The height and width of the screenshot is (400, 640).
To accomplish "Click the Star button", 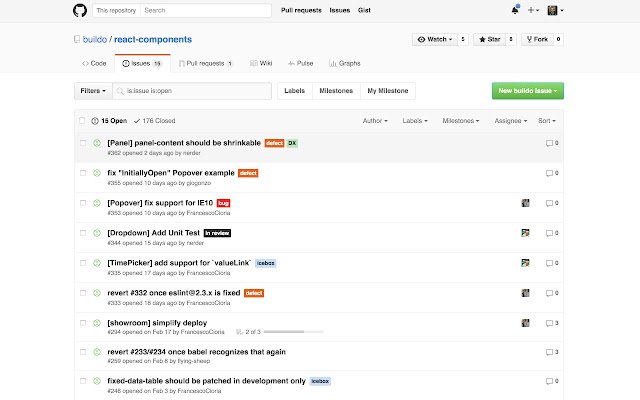I will point(490,39).
